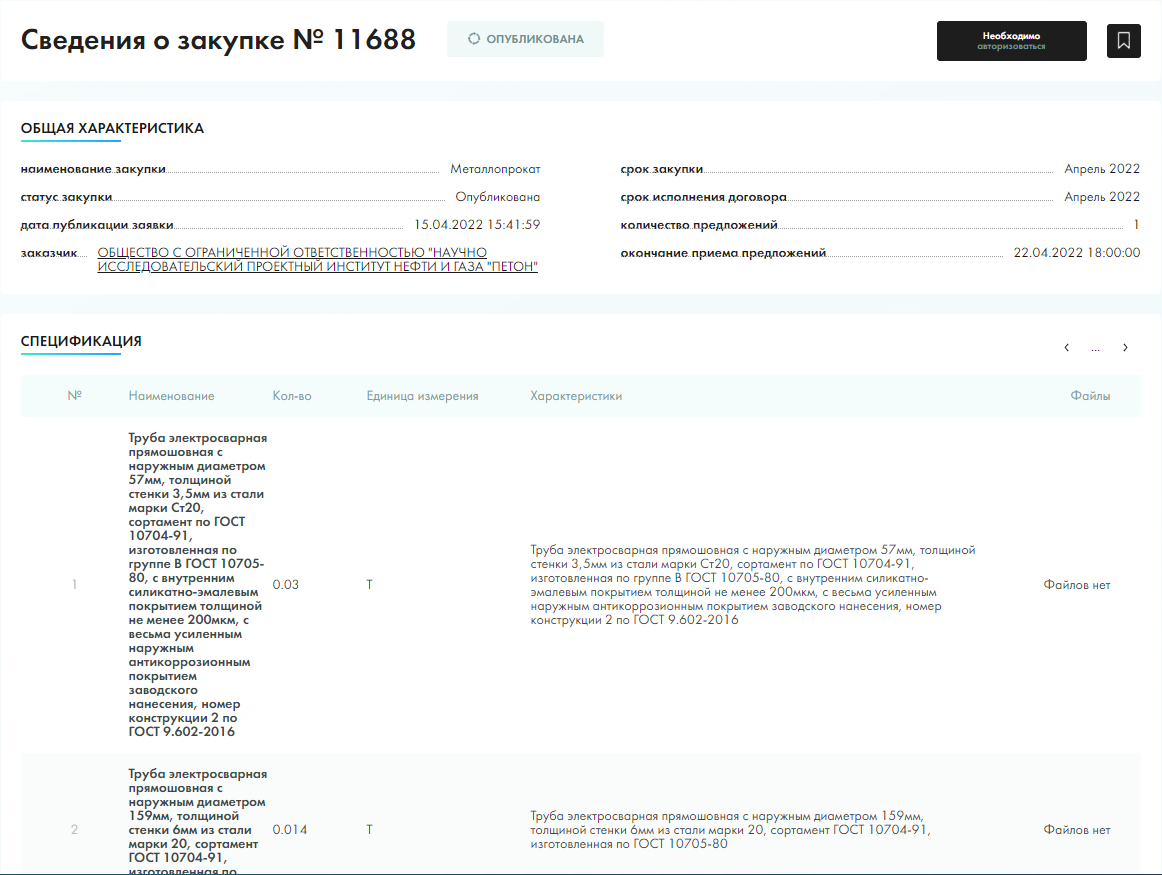Click the 'Металлопрокат' purchase name value
This screenshot has height=875, width=1162.
point(495,169)
